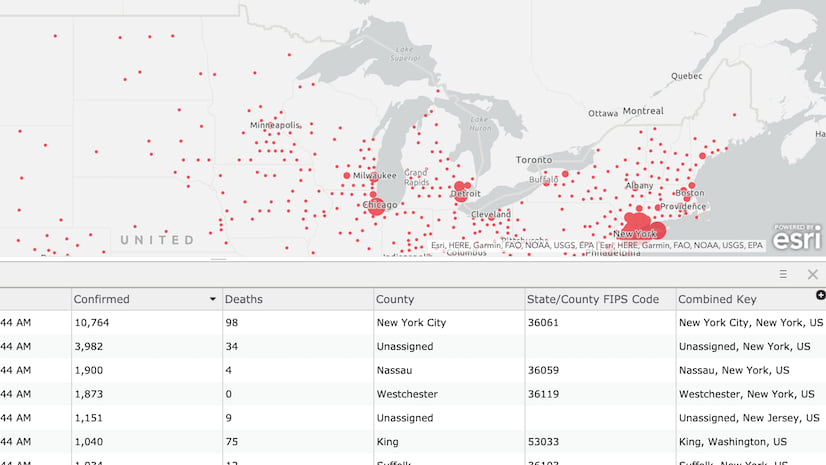
Task: Select the Combined Key column header
Action: pyautogui.click(x=751, y=299)
